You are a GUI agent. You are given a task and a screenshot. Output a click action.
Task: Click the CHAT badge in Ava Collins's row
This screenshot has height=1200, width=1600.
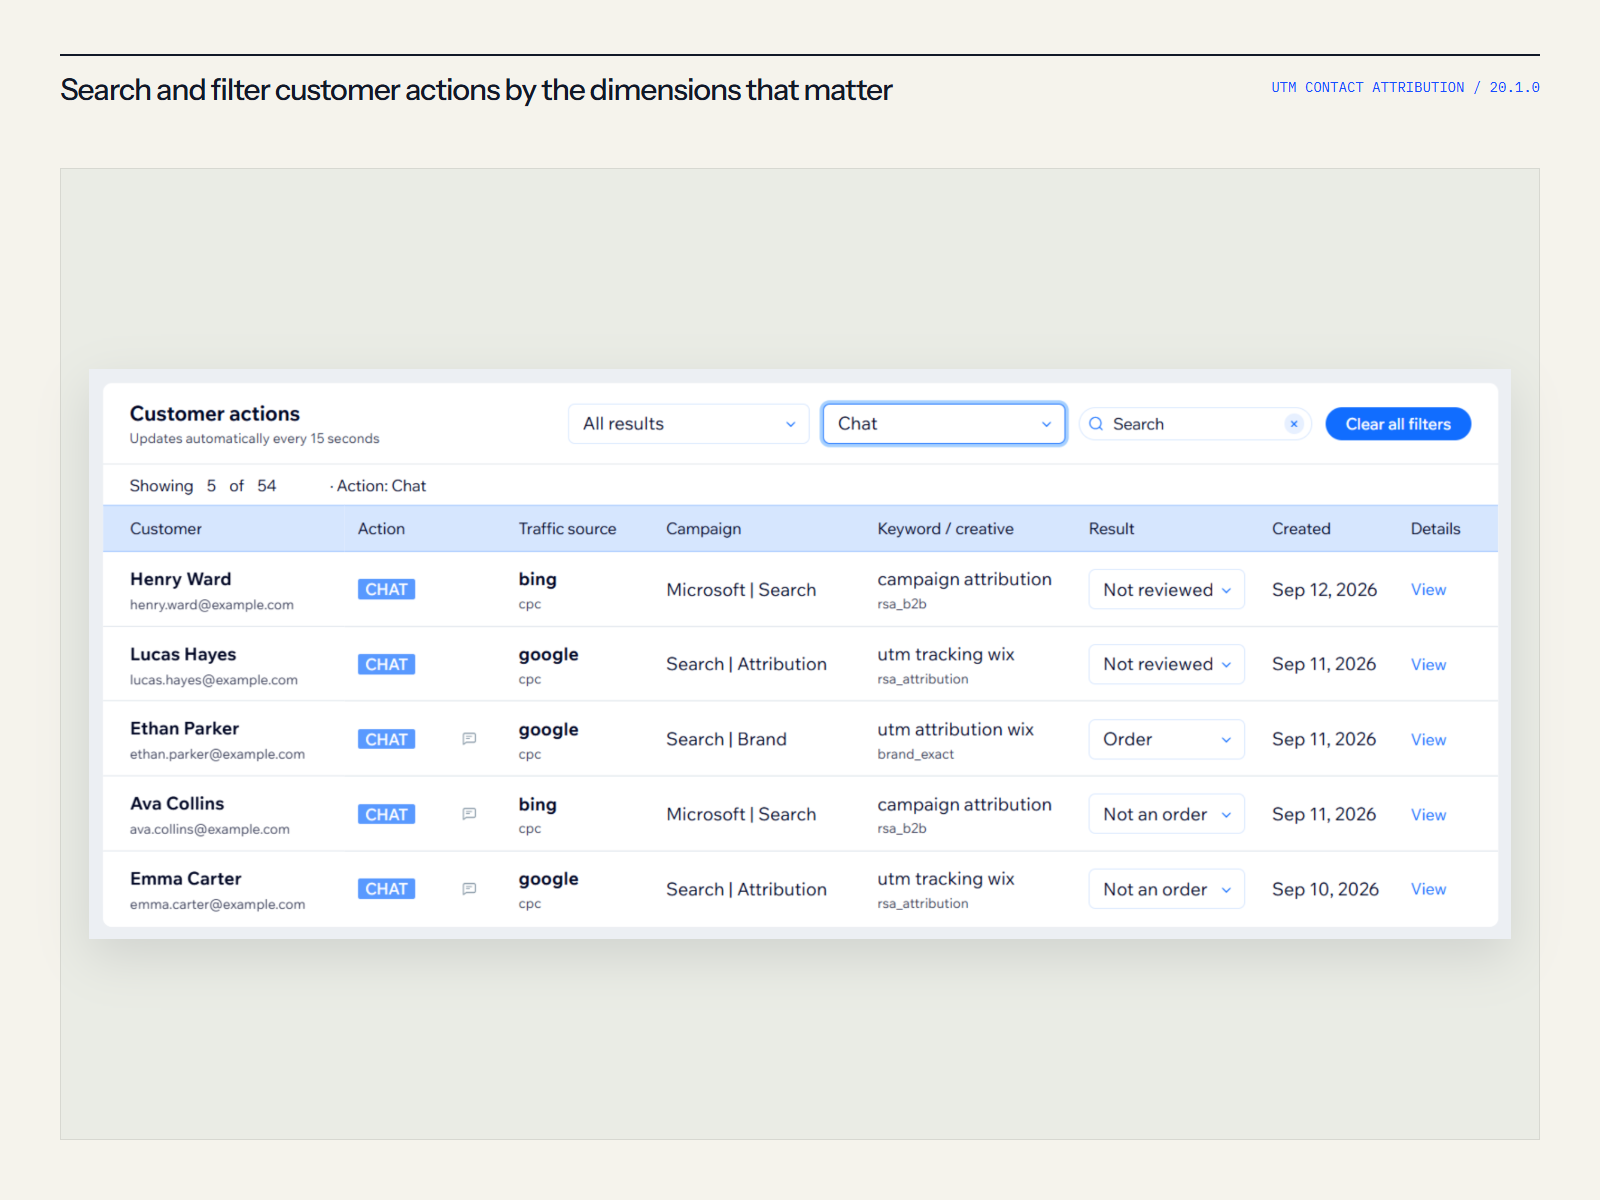[386, 815]
